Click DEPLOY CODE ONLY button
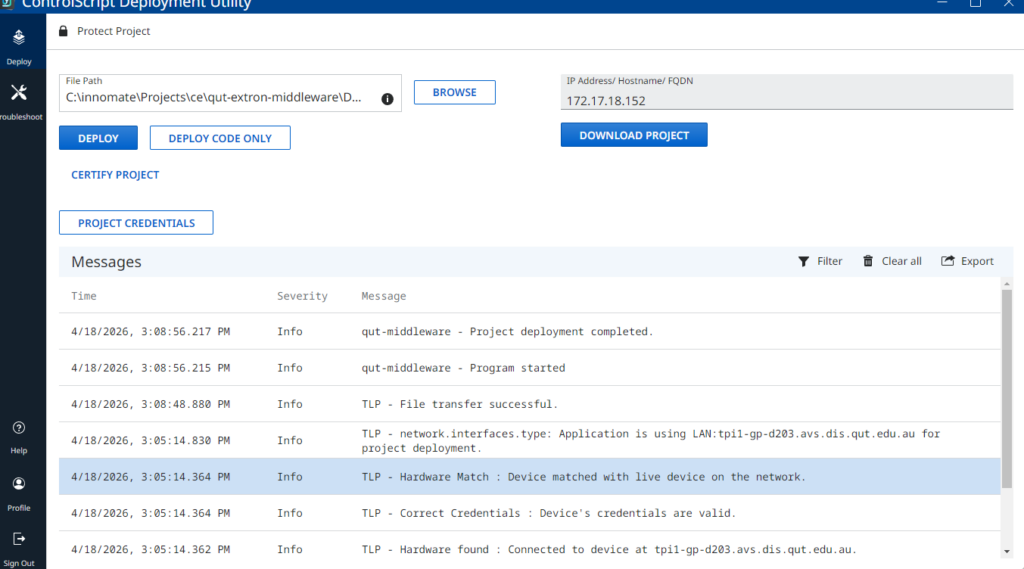 (220, 138)
